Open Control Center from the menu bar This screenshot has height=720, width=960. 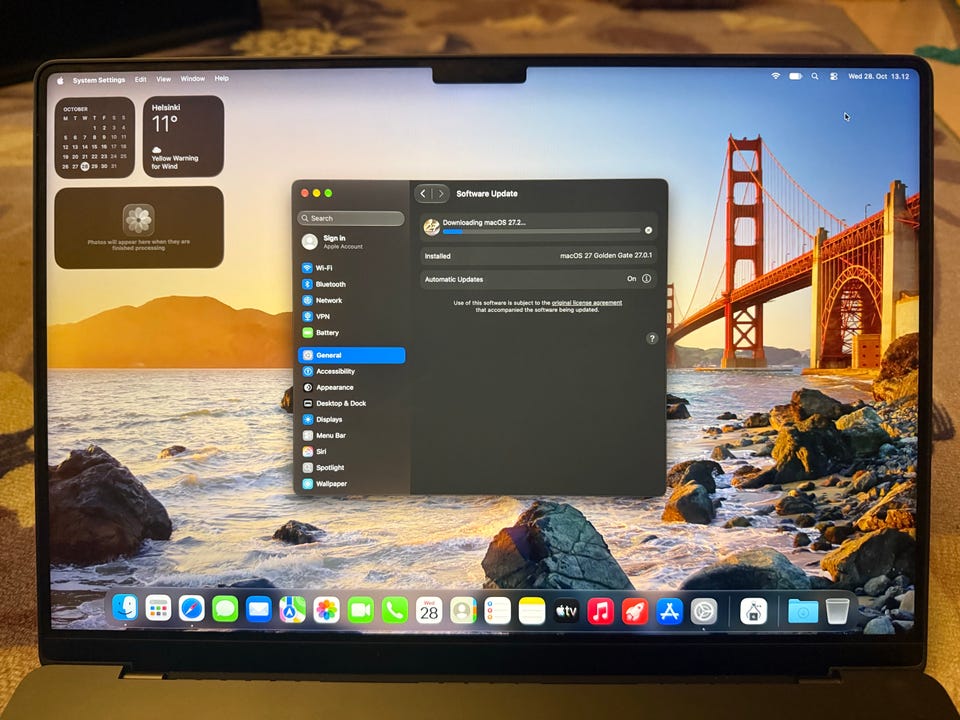point(833,77)
